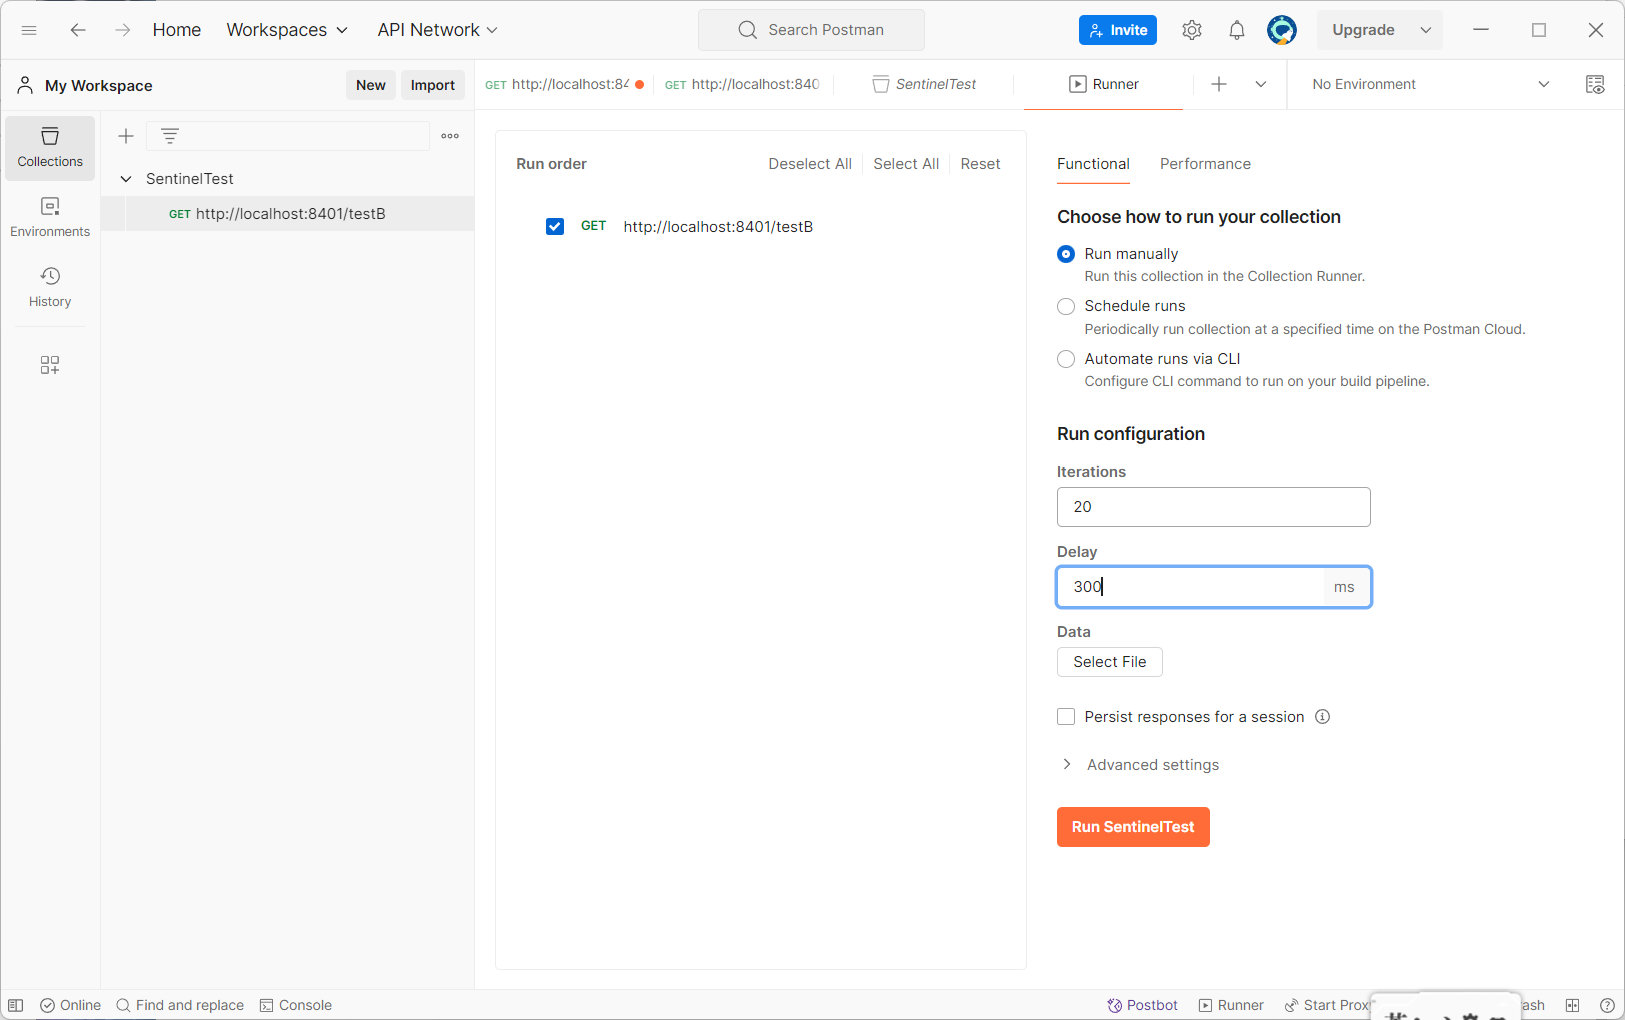Open the Collections sidebar panel
This screenshot has height=1020, width=1625.
coord(50,148)
